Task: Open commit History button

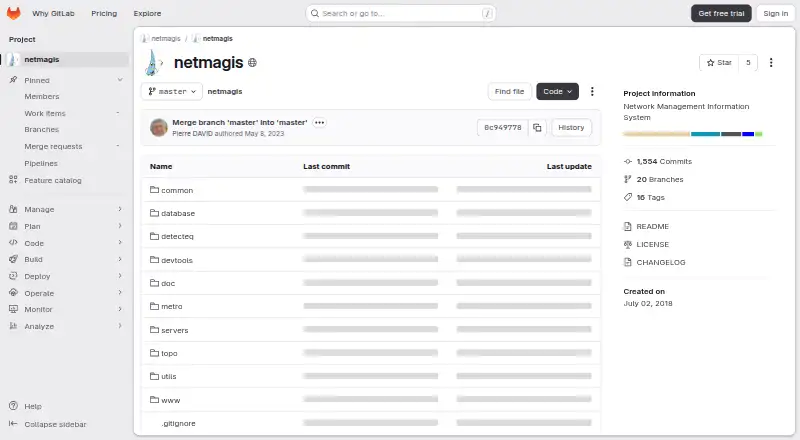Action: click(571, 128)
